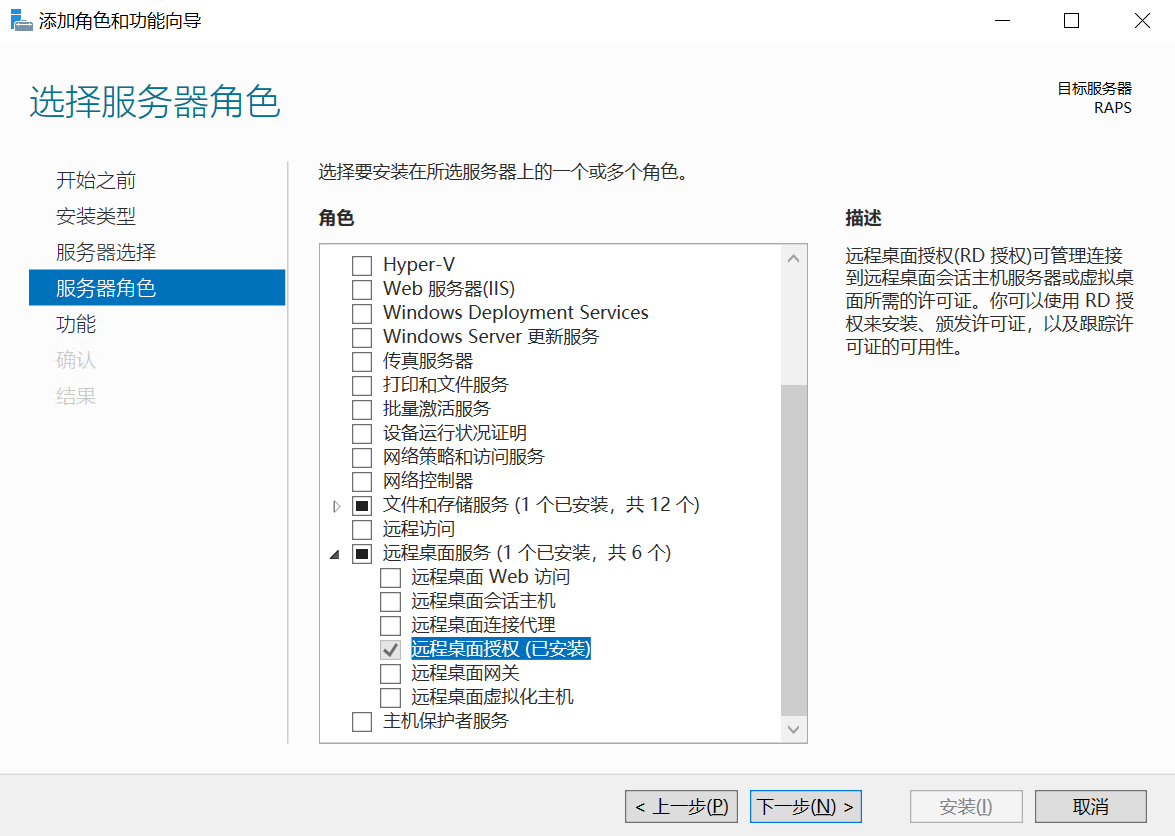Image resolution: width=1175 pixels, height=836 pixels.
Task: Tick the 网络策略和访问服务 checkbox
Action: (x=362, y=457)
